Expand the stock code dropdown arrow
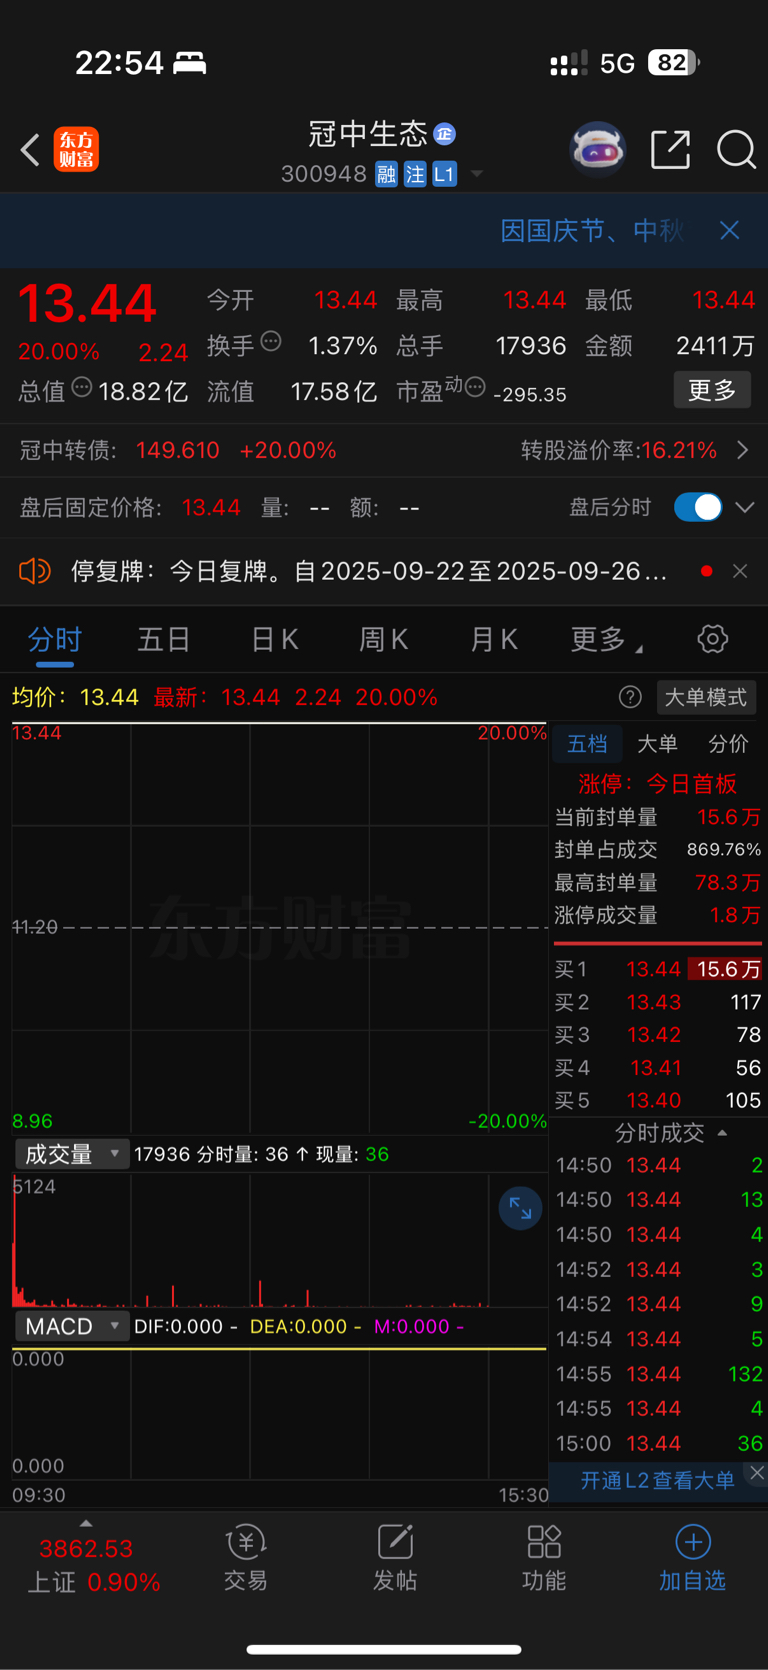This screenshot has width=768, height=1670. [477, 174]
